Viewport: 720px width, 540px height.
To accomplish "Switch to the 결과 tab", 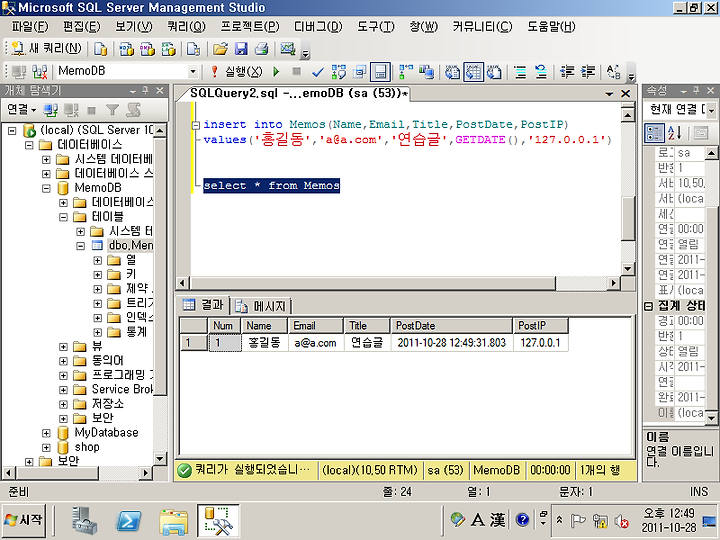I will pyautogui.click(x=202, y=304).
